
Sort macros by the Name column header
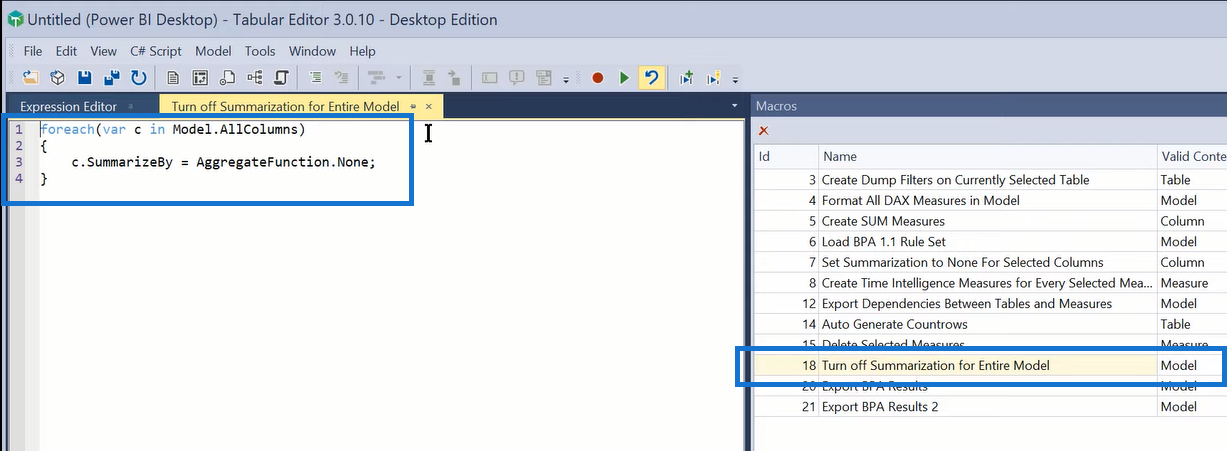[x=987, y=156]
